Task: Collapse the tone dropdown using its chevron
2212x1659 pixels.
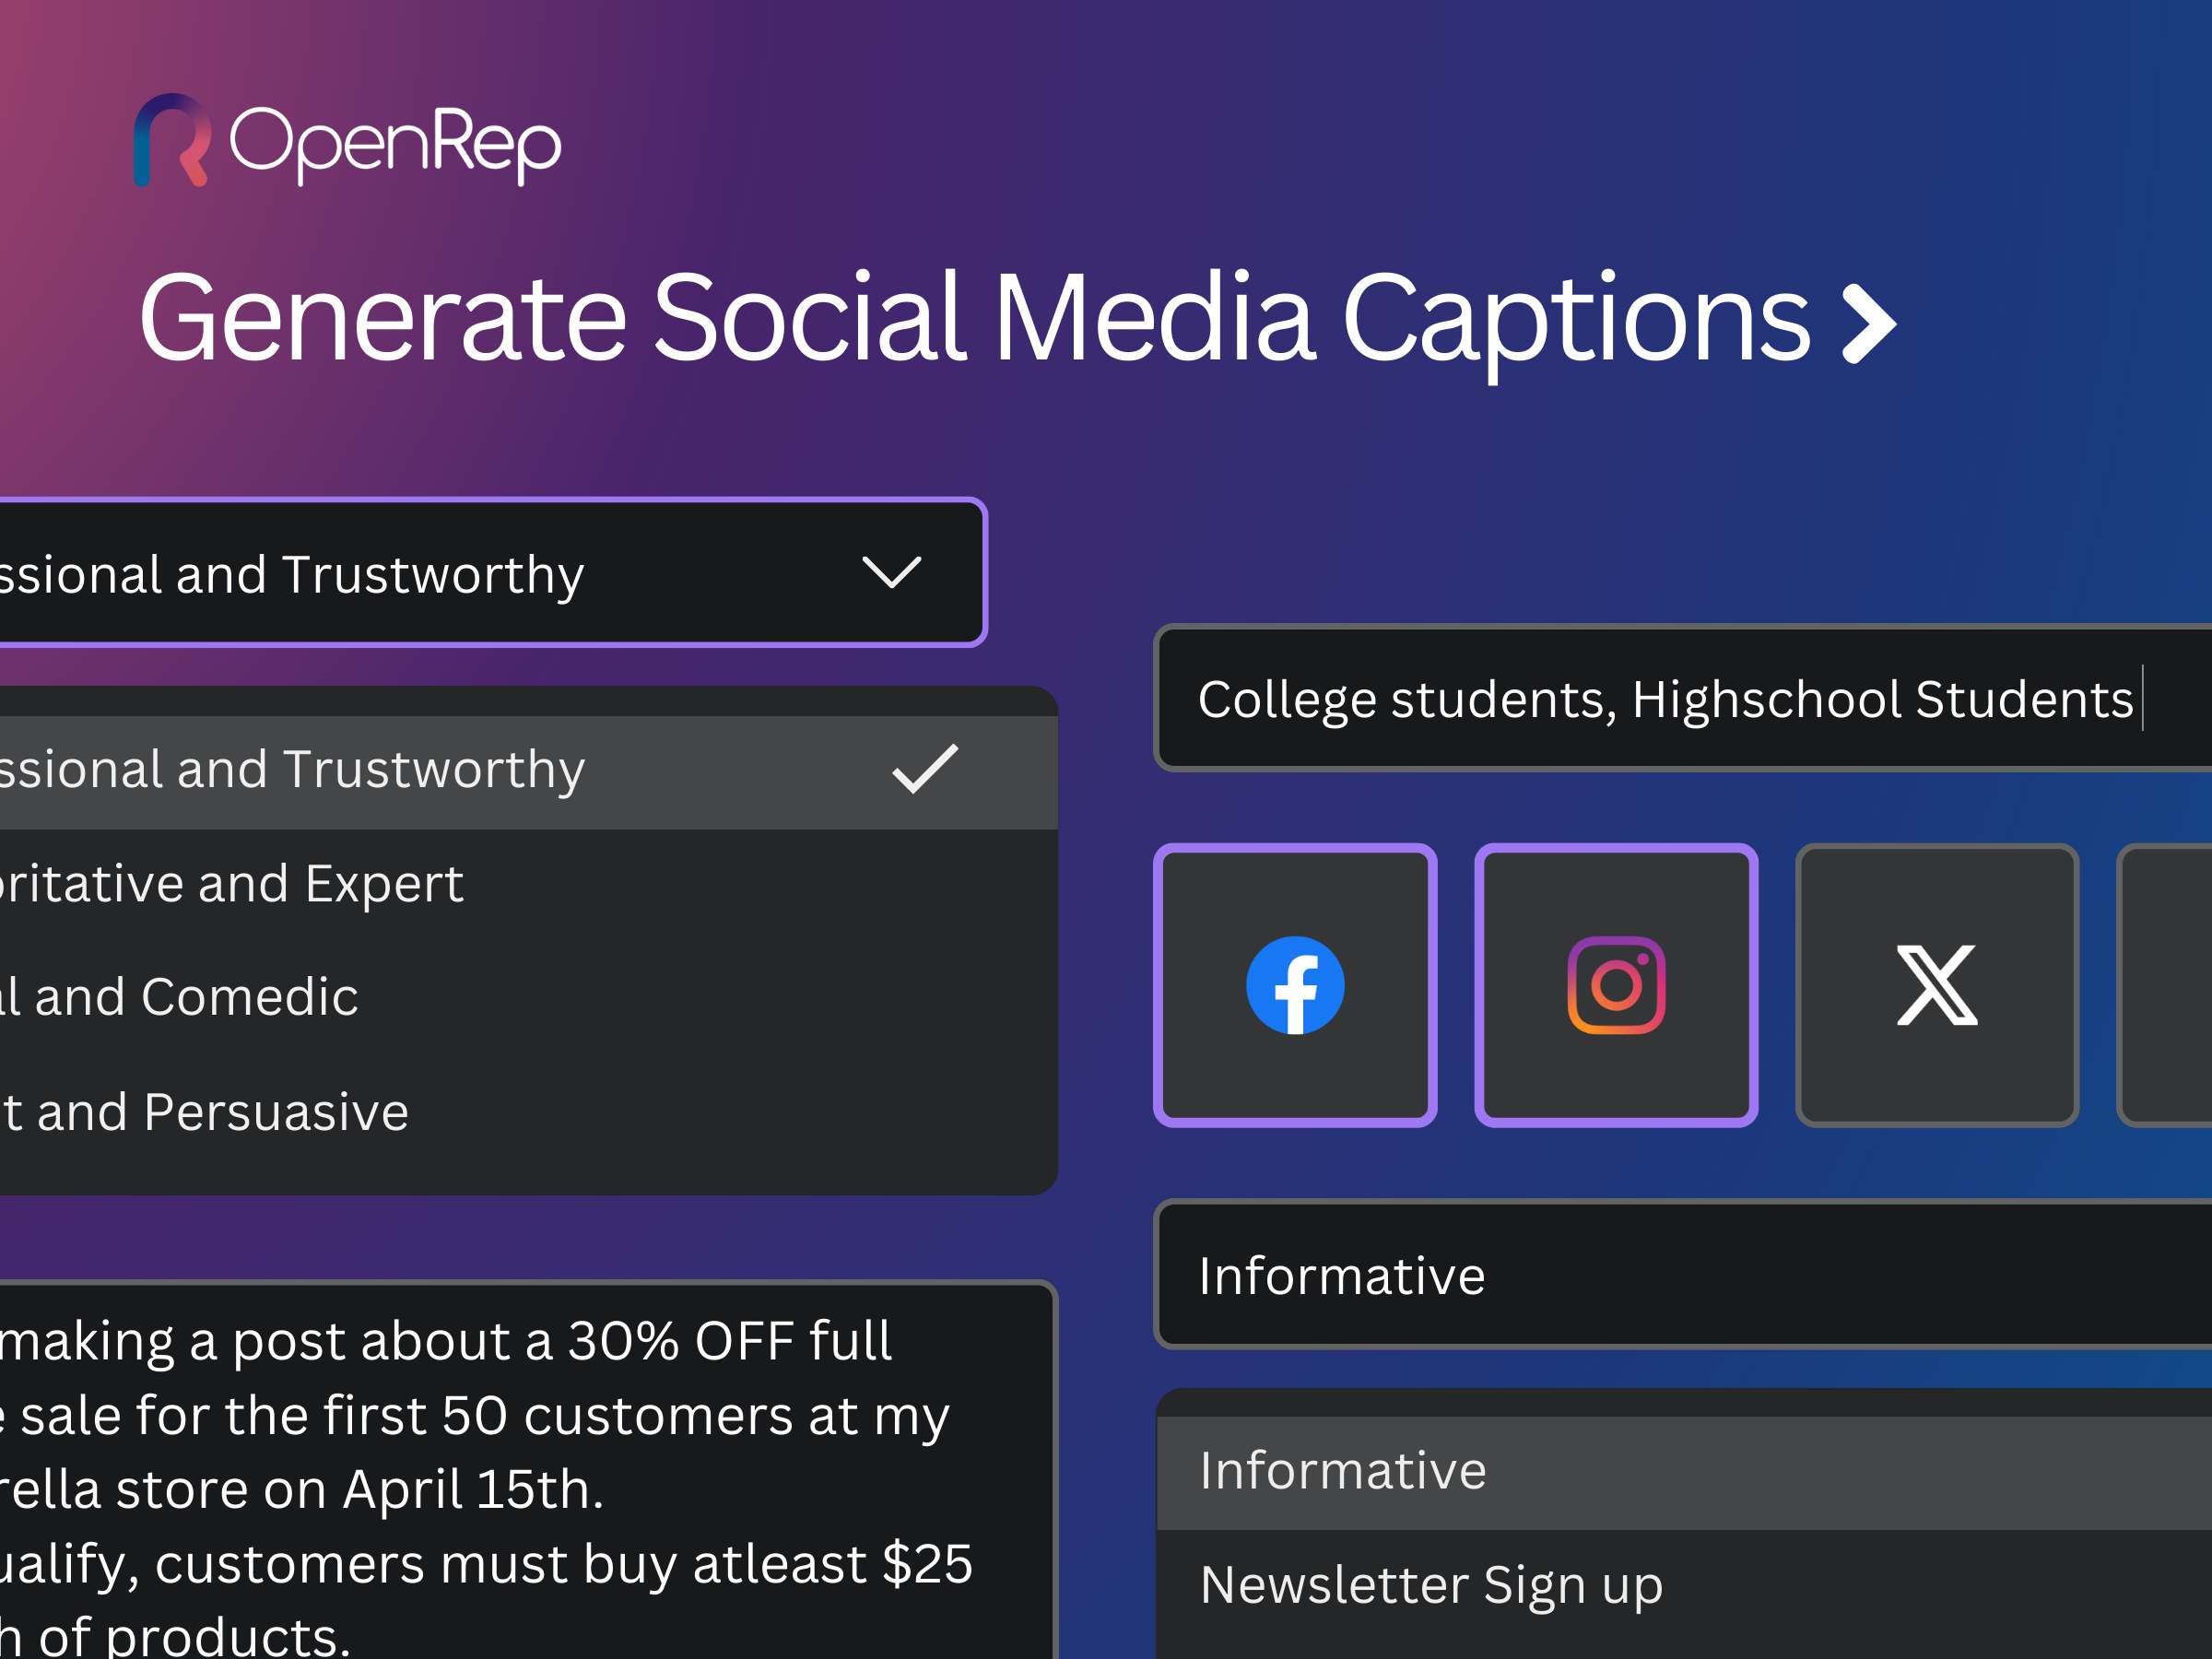Action: (x=891, y=573)
